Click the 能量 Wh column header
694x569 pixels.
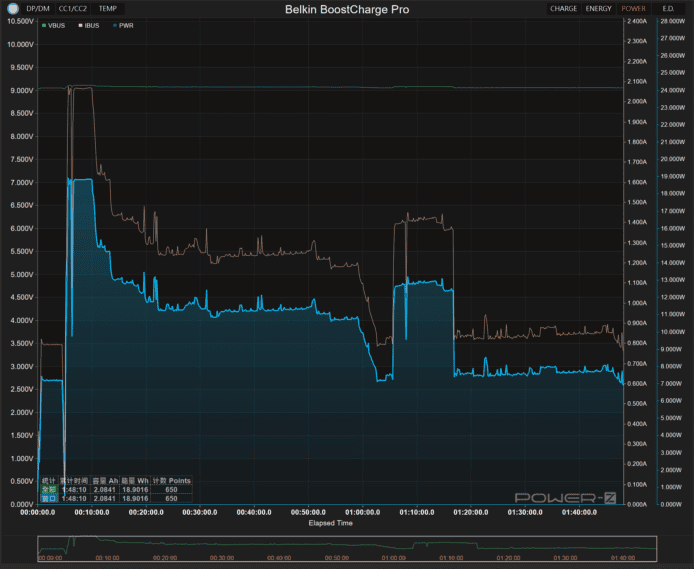pyautogui.click(x=135, y=481)
